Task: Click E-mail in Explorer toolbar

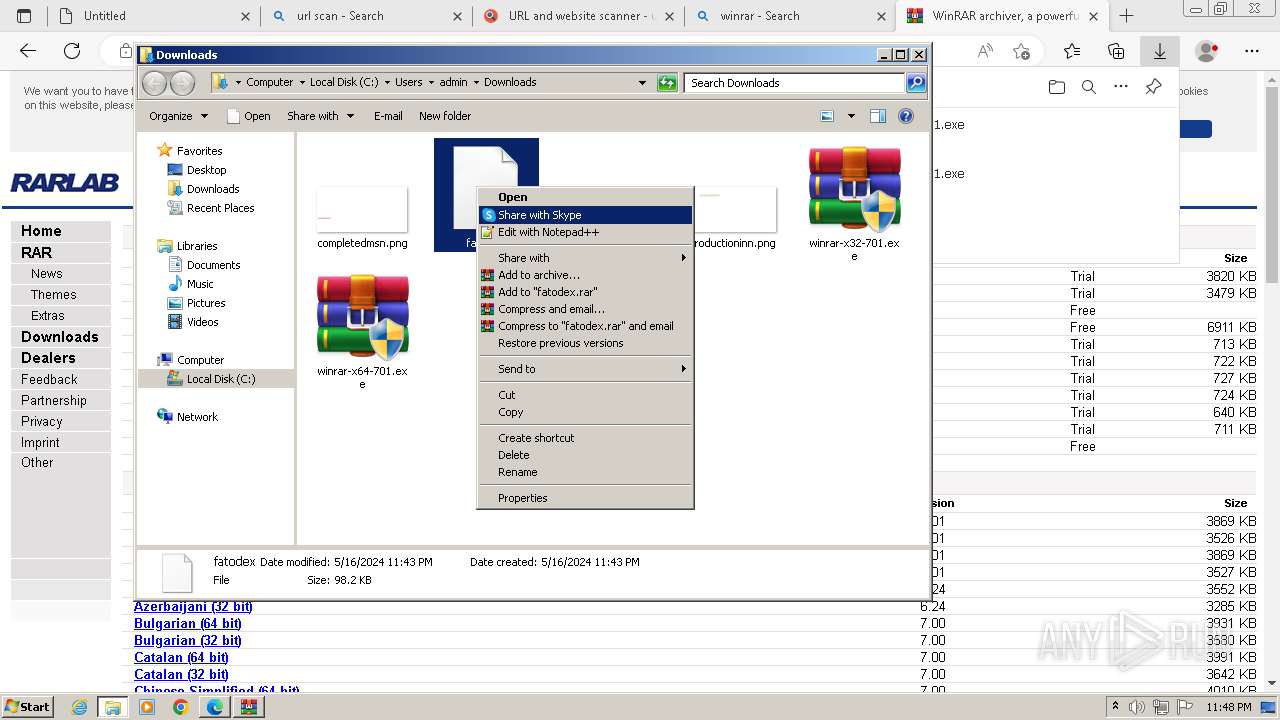Action: click(x=388, y=116)
